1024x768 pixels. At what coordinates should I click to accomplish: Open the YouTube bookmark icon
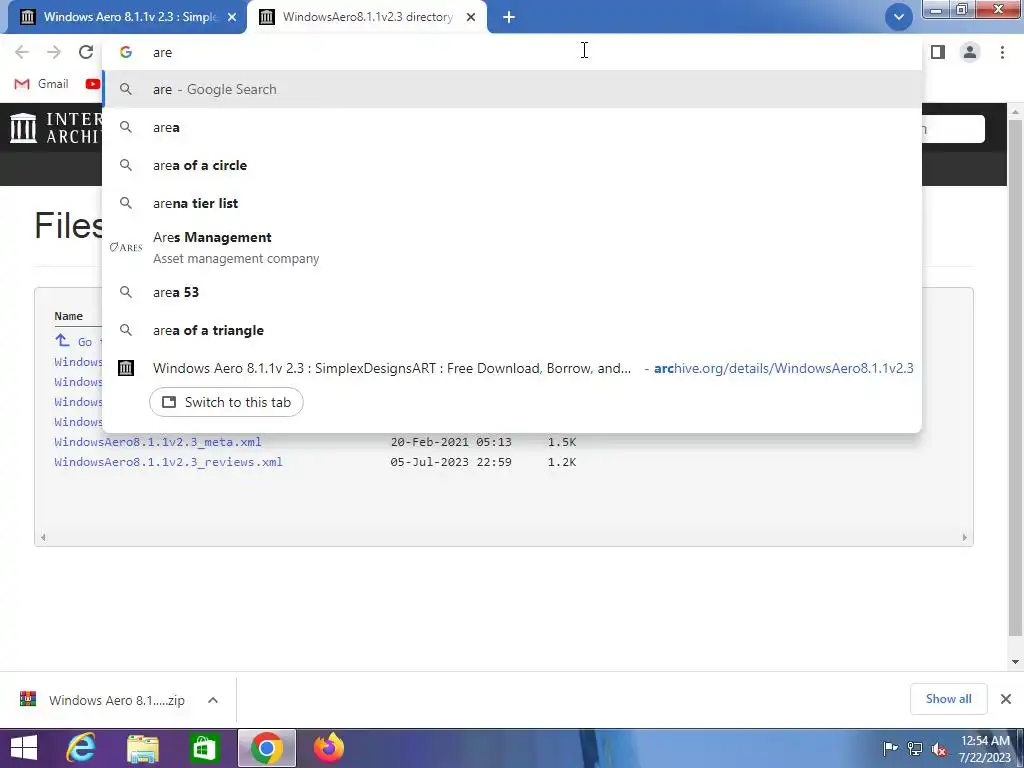pos(93,84)
